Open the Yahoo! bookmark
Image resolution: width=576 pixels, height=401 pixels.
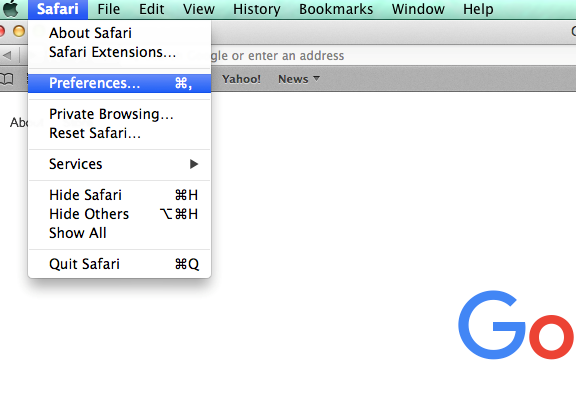click(x=241, y=79)
